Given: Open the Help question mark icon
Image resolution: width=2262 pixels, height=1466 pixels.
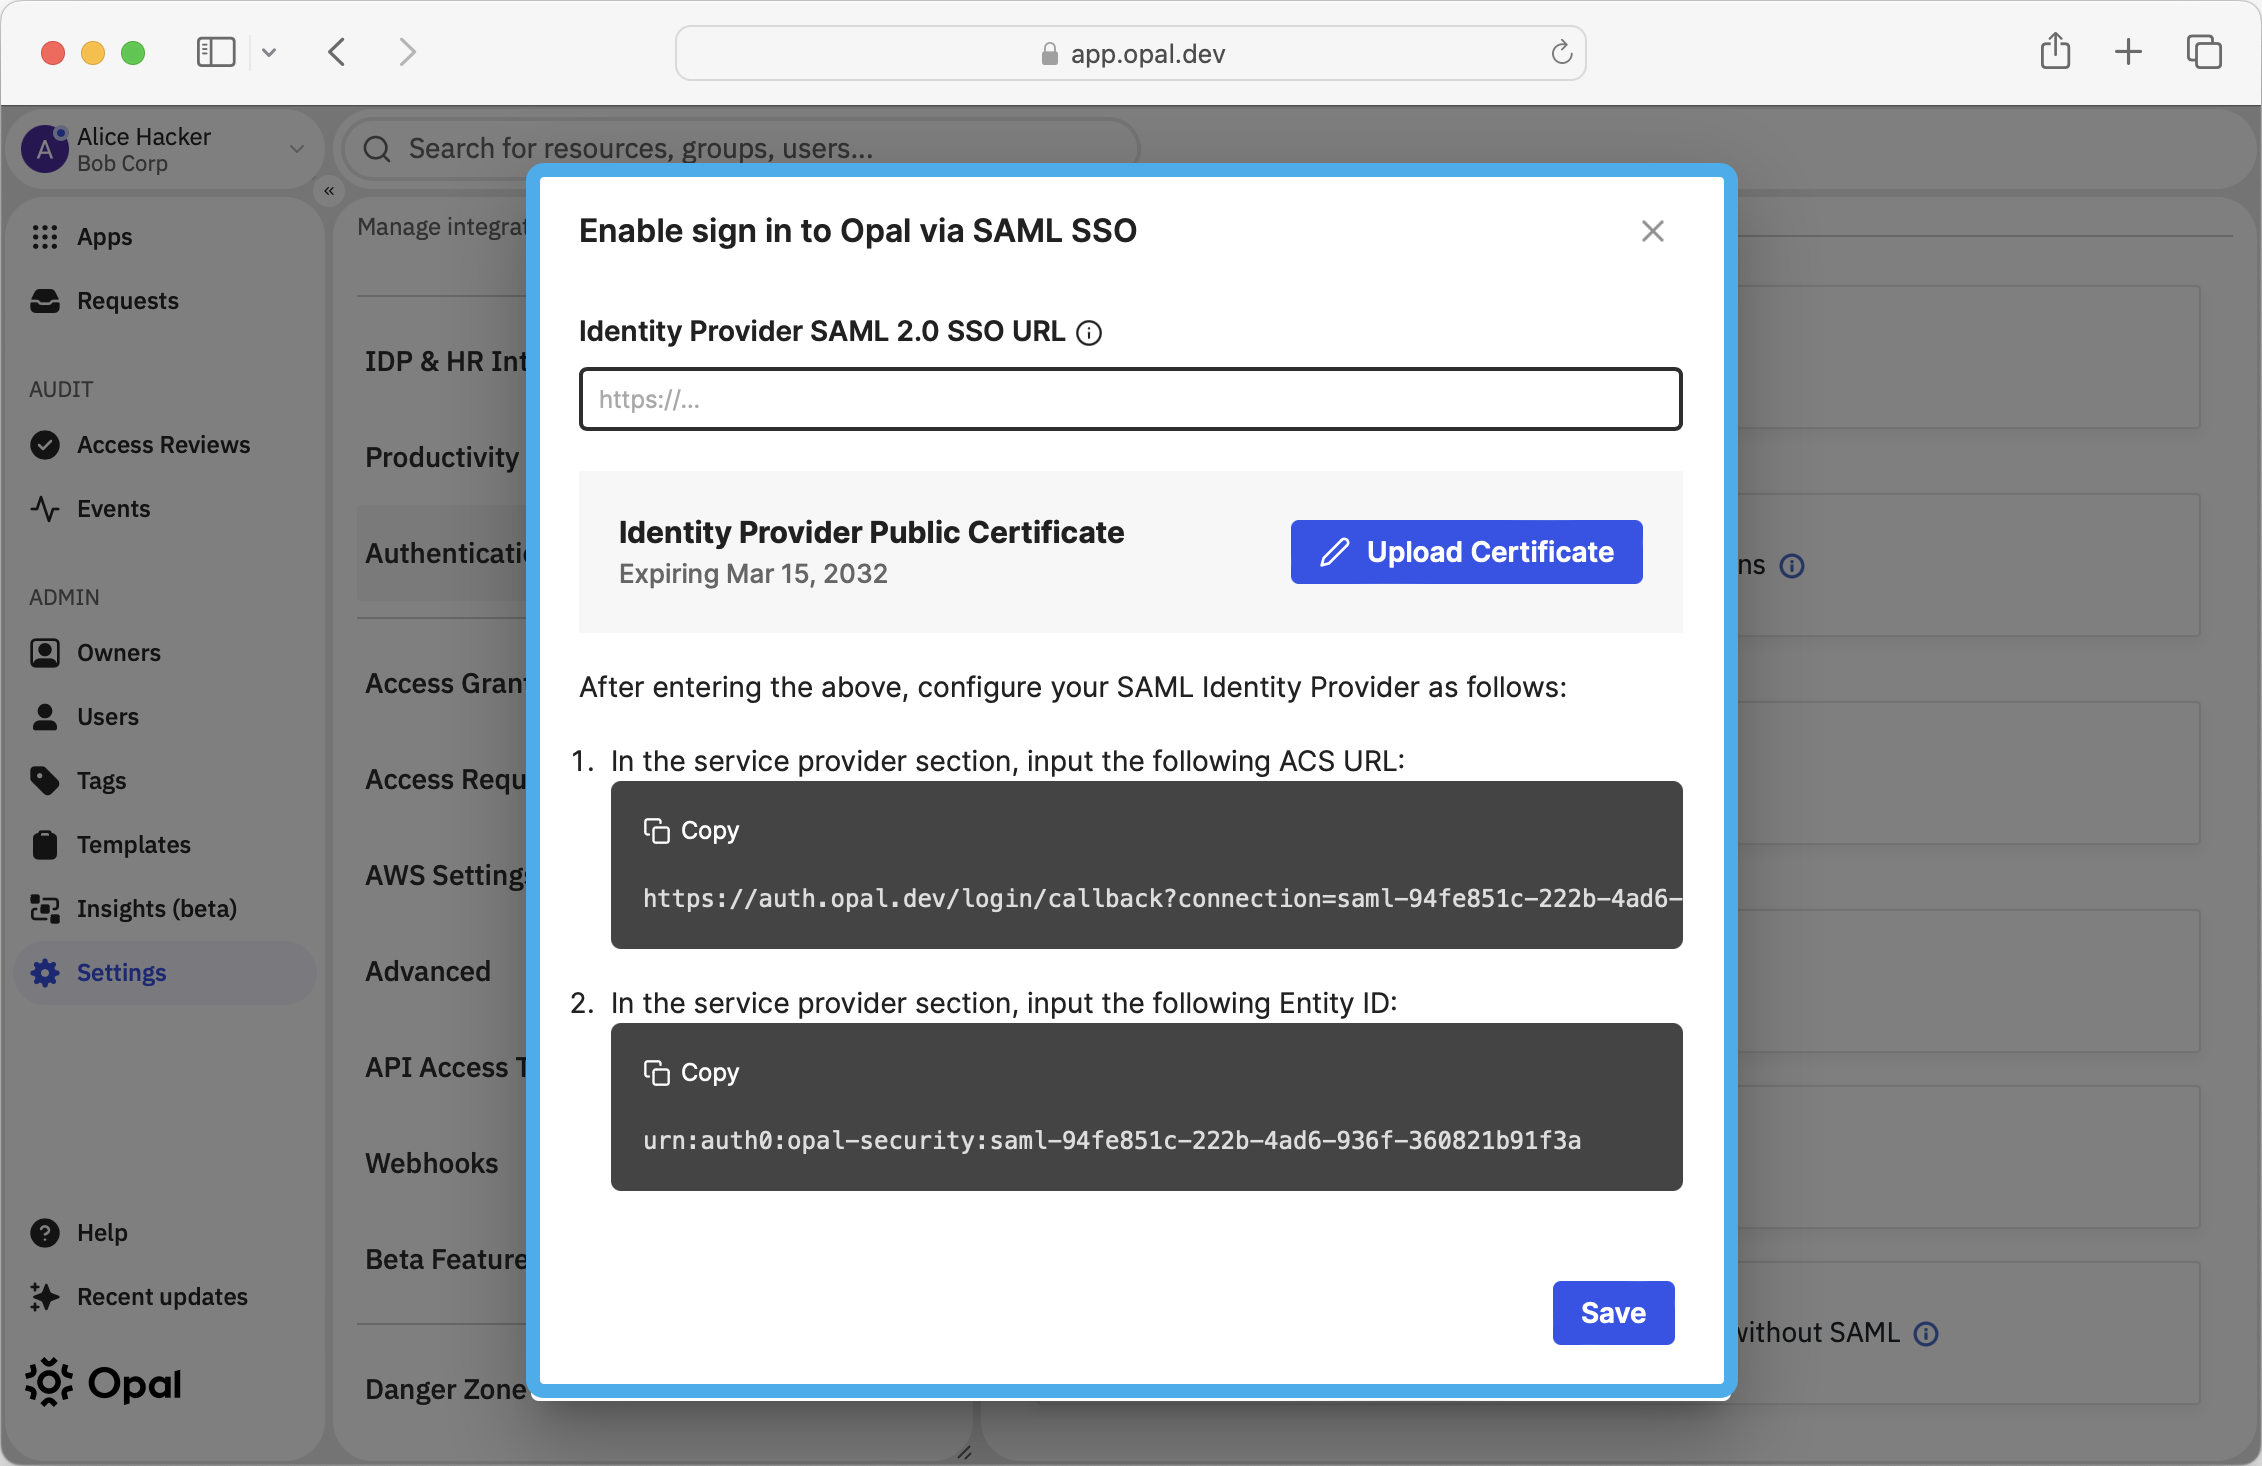Looking at the screenshot, I should click(45, 1233).
